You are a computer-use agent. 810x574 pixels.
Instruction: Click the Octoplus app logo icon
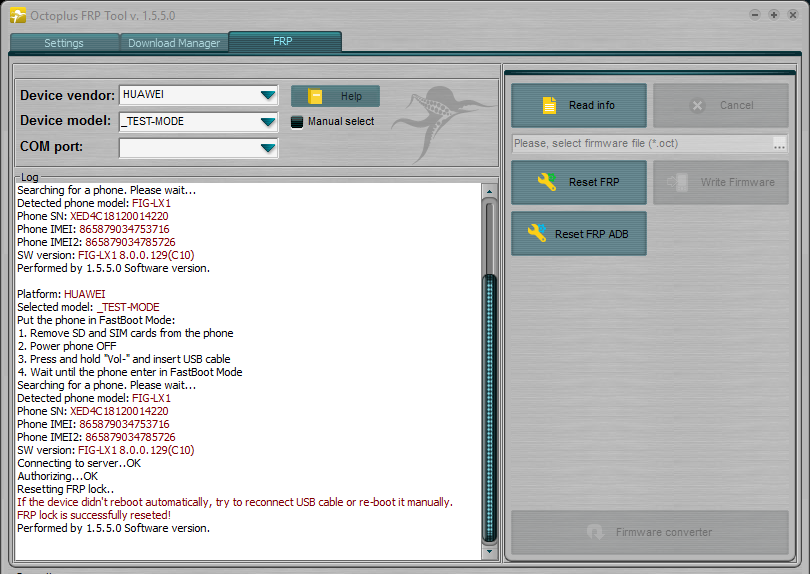tap(17, 15)
